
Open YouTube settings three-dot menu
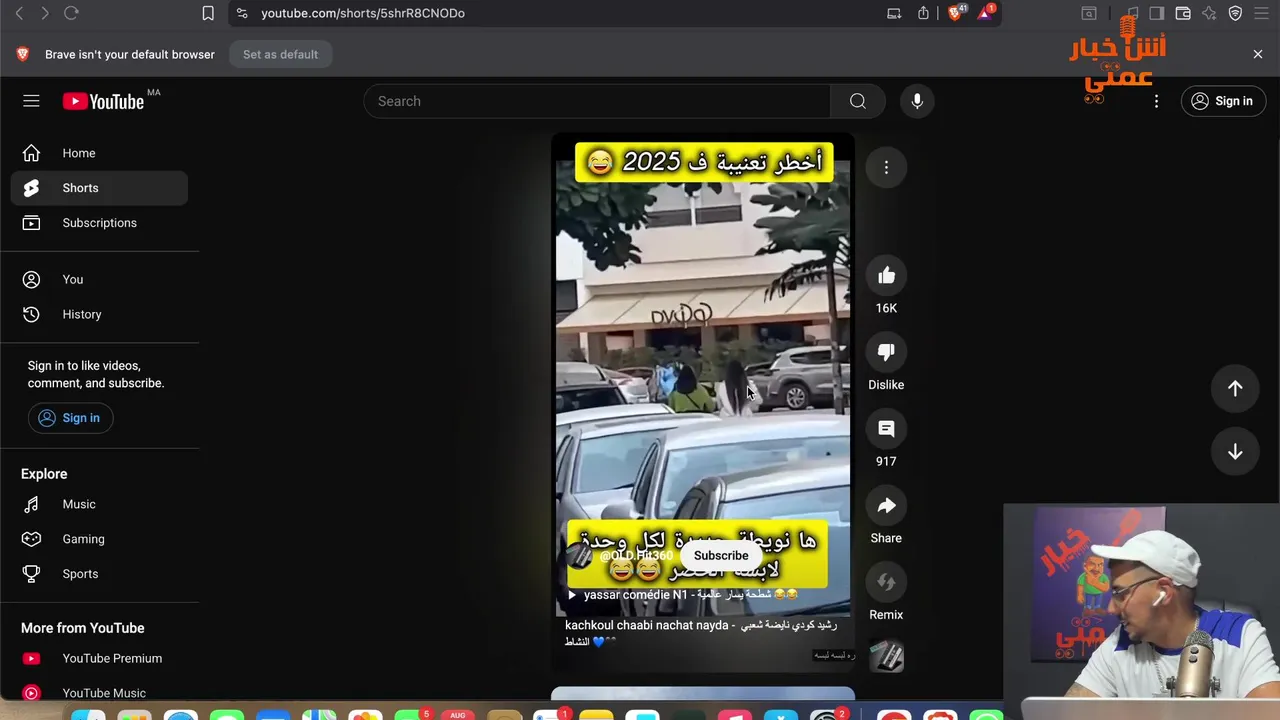point(1156,101)
